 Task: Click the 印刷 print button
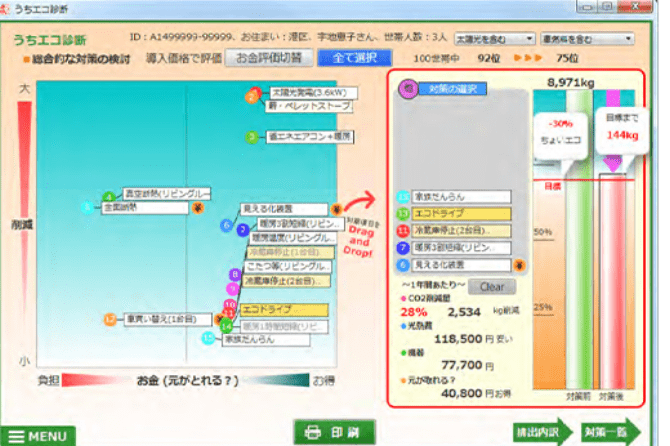tap(335, 432)
